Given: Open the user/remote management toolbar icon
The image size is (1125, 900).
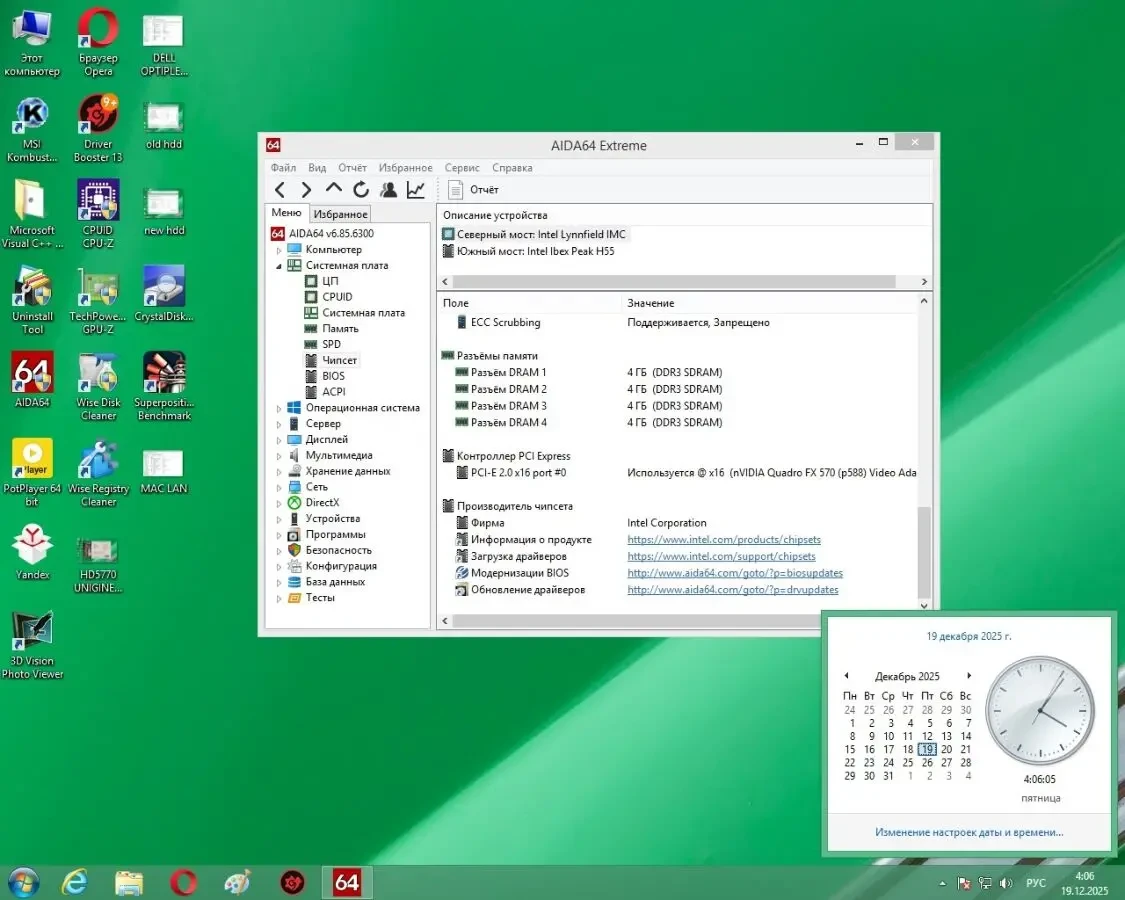Looking at the screenshot, I should [388, 190].
